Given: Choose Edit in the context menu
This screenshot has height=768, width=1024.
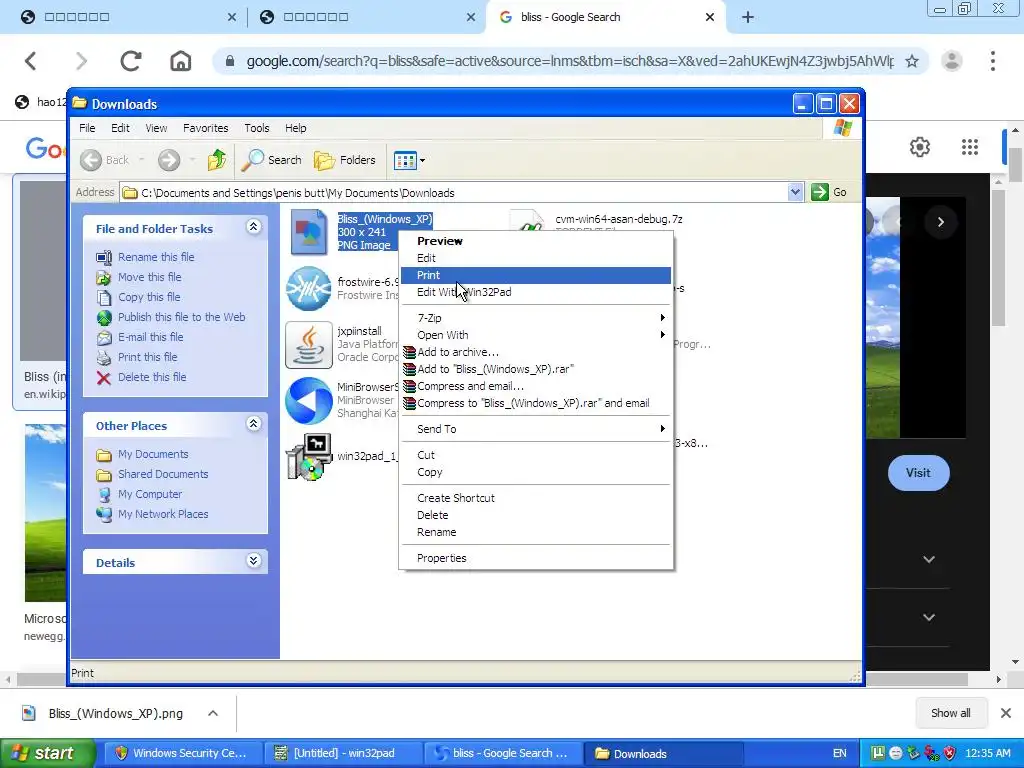Looking at the screenshot, I should pyautogui.click(x=536, y=258).
